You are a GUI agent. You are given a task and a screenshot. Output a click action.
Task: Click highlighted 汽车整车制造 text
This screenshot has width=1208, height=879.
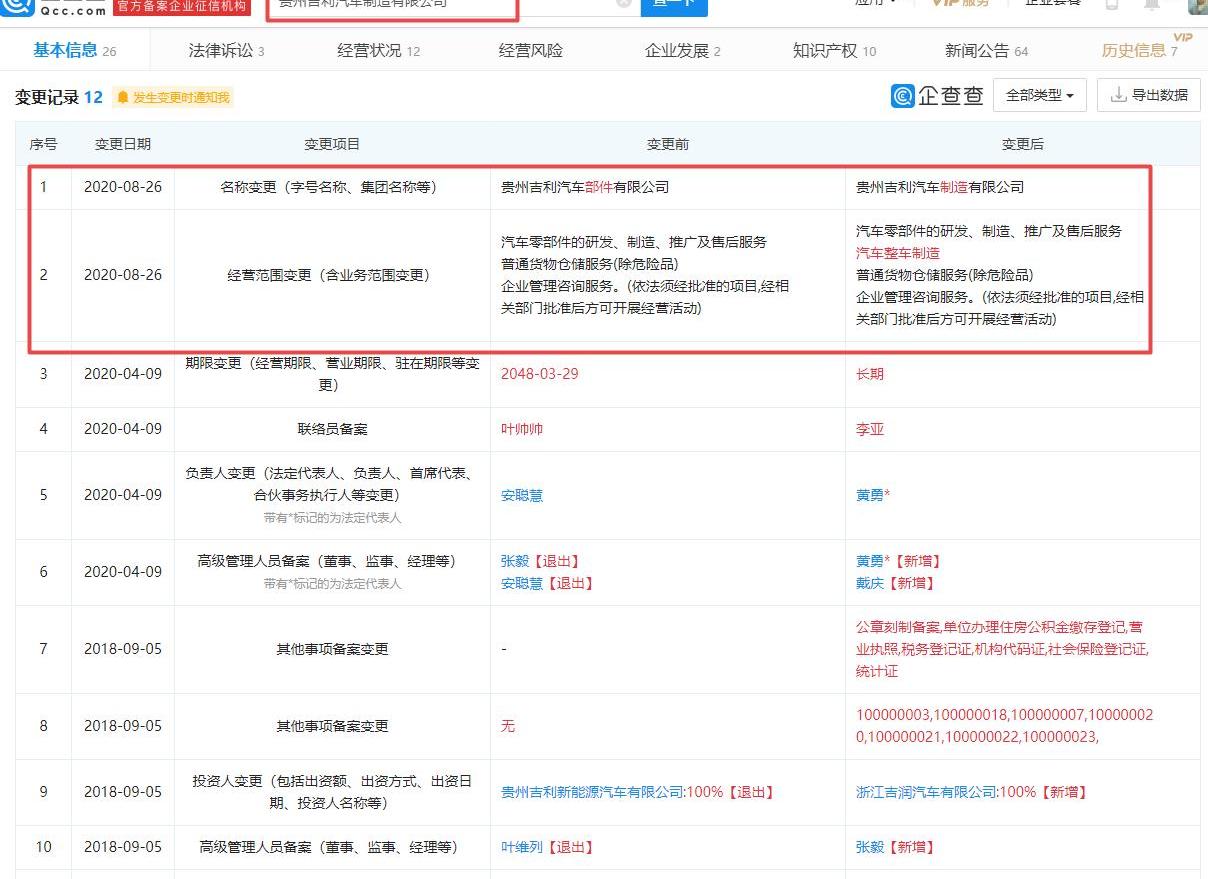pyautogui.click(x=898, y=253)
